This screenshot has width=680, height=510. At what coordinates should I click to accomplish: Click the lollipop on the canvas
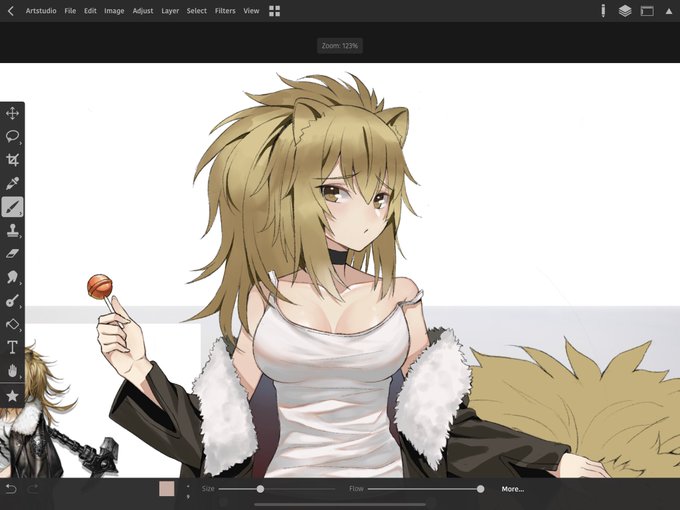pos(100,286)
